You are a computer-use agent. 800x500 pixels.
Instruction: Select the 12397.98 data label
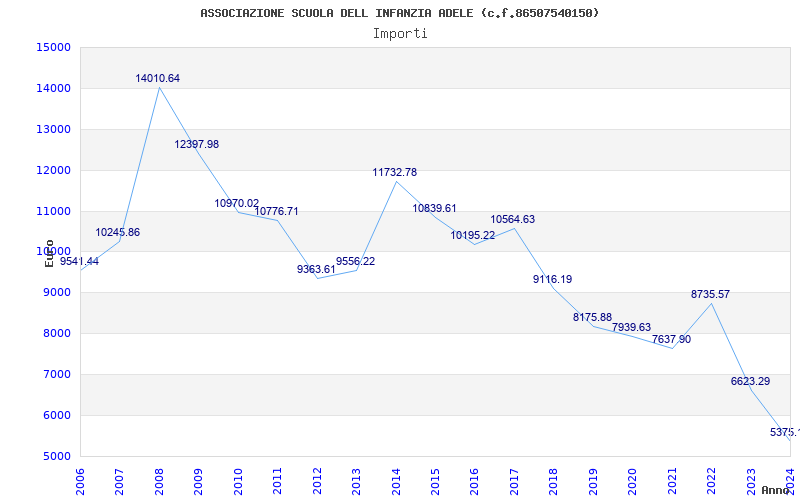[x=196, y=144]
